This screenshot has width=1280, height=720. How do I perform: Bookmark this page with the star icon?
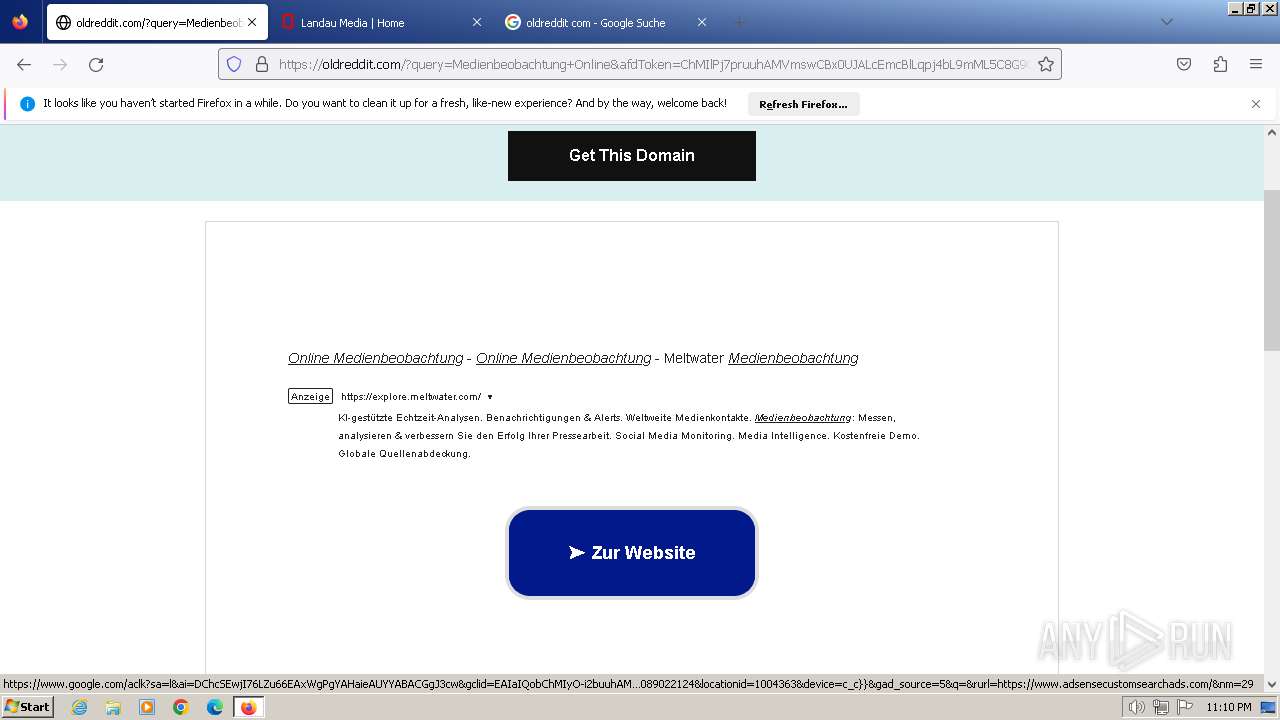[x=1046, y=64]
